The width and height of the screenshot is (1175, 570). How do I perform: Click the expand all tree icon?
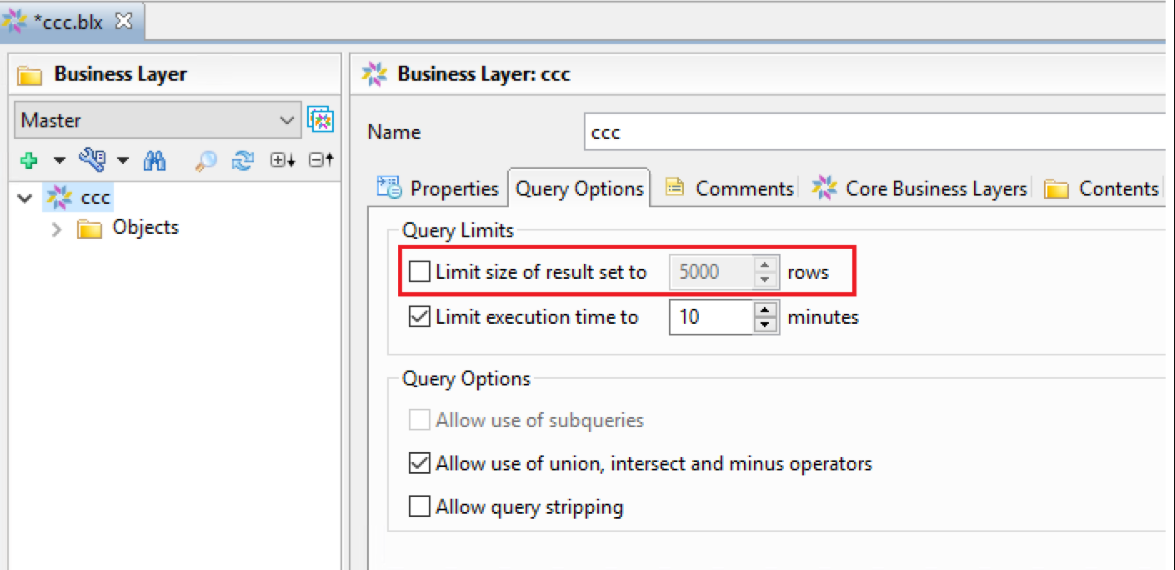(x=283, y=160)
